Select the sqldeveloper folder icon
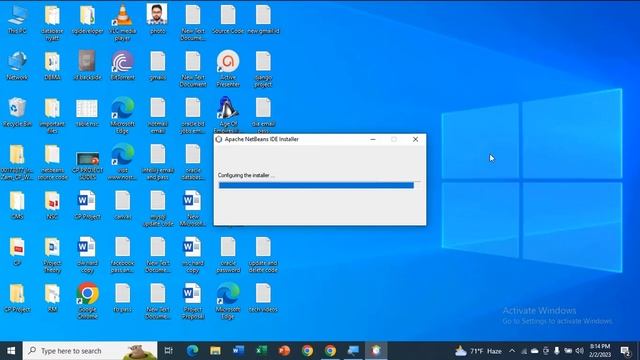 coord(87,20)
